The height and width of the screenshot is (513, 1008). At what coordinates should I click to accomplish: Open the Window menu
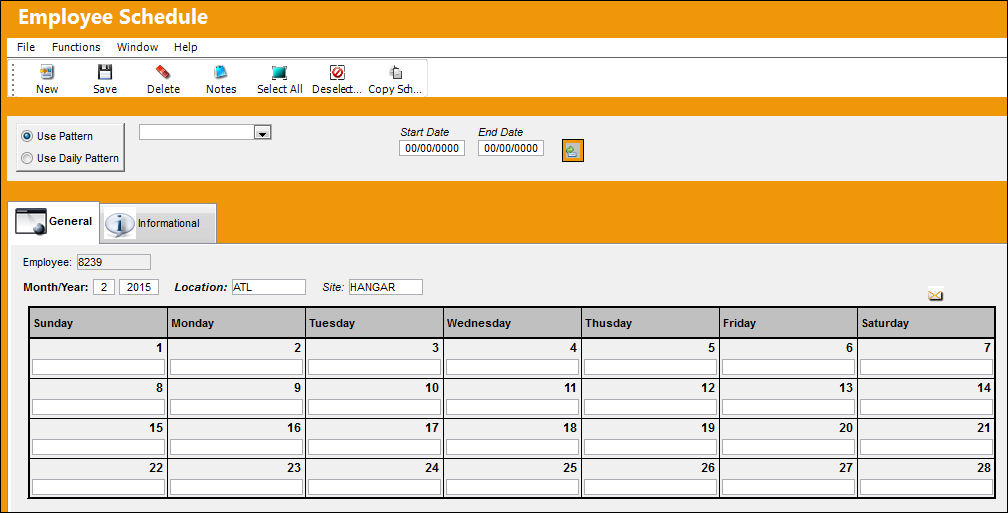pyautogui.click(x=137, y=47)
